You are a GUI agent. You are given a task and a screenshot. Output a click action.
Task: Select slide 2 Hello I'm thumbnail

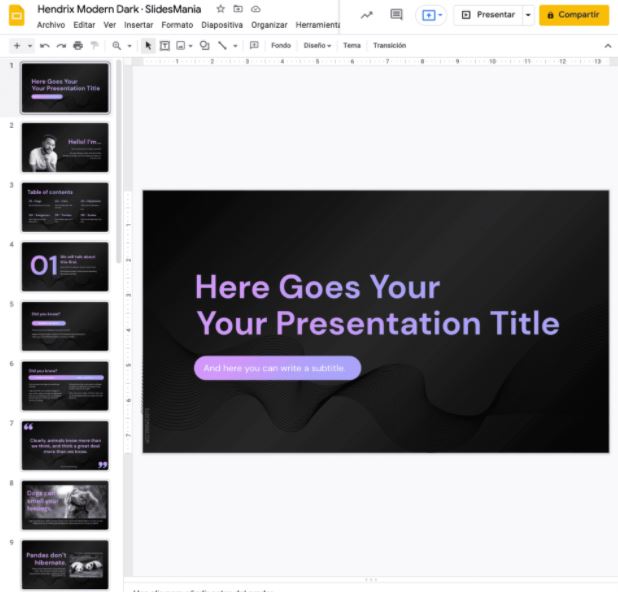click(x=65, y=147)
